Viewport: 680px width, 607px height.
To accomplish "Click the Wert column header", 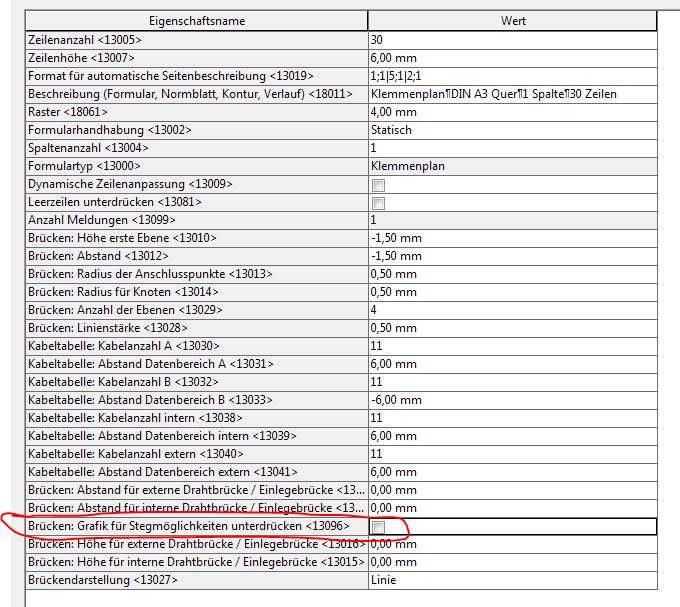I will click(x=513, y=21).
